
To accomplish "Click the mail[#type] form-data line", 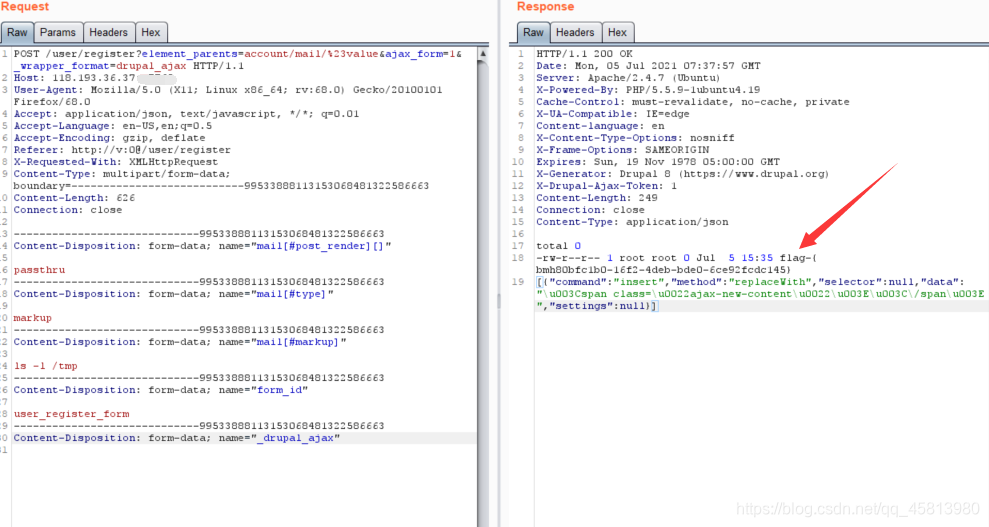I will tap(173, 294).
